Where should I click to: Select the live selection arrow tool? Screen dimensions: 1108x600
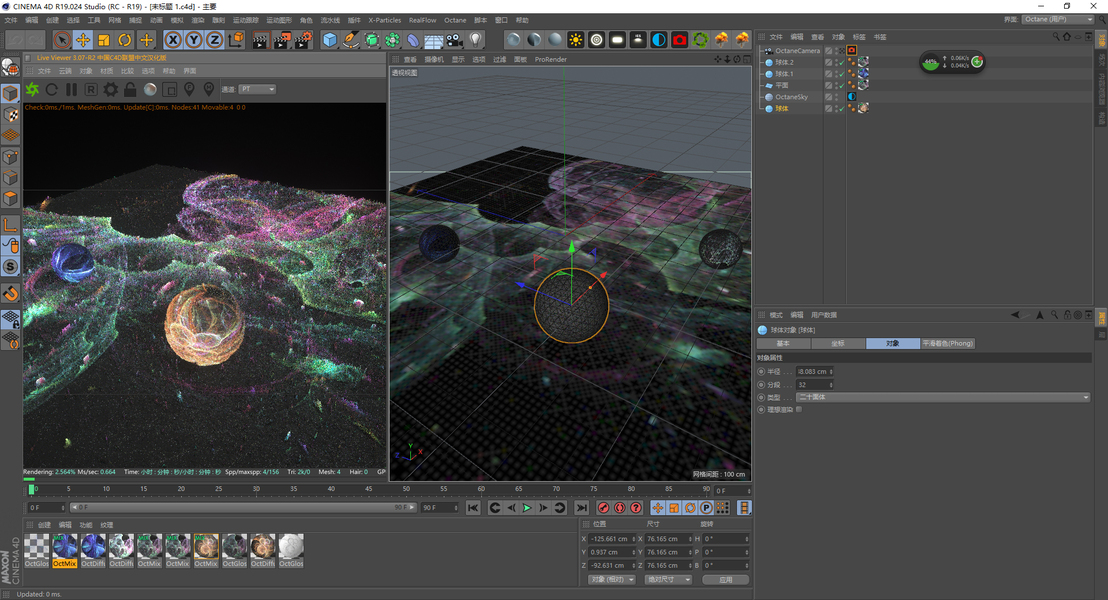click(x=61, y=40)
